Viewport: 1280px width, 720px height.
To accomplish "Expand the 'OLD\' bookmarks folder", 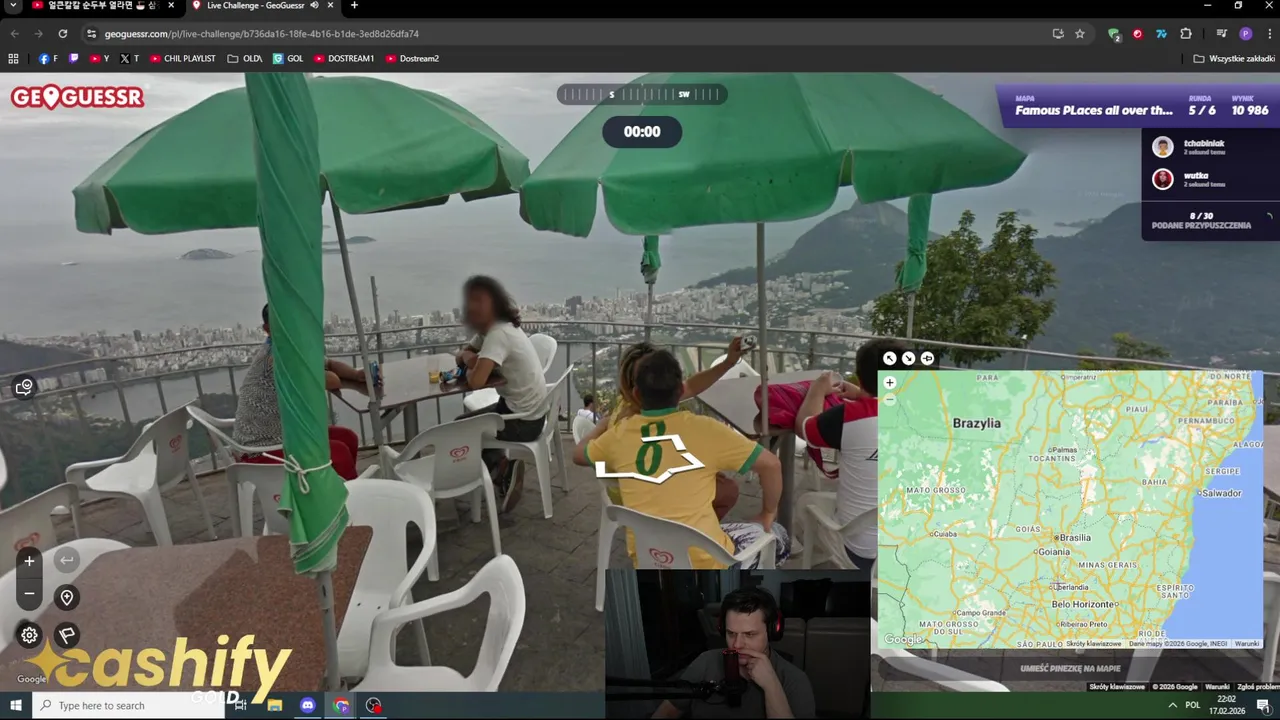I will pos(244,59).
